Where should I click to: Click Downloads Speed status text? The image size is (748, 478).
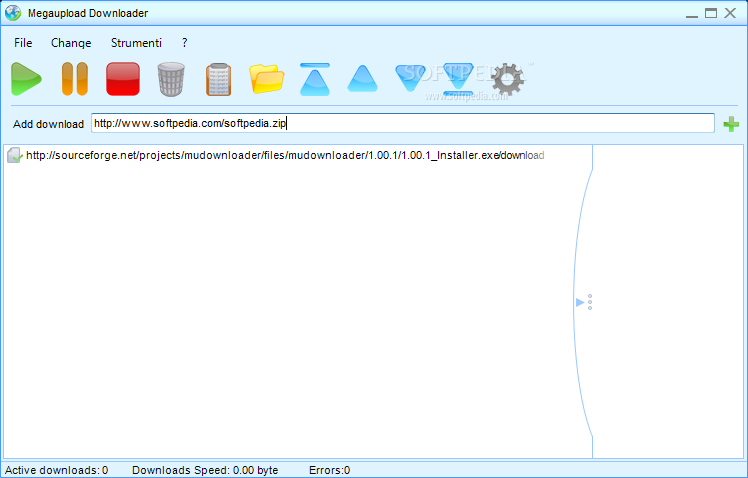click(x=205, y=470)
